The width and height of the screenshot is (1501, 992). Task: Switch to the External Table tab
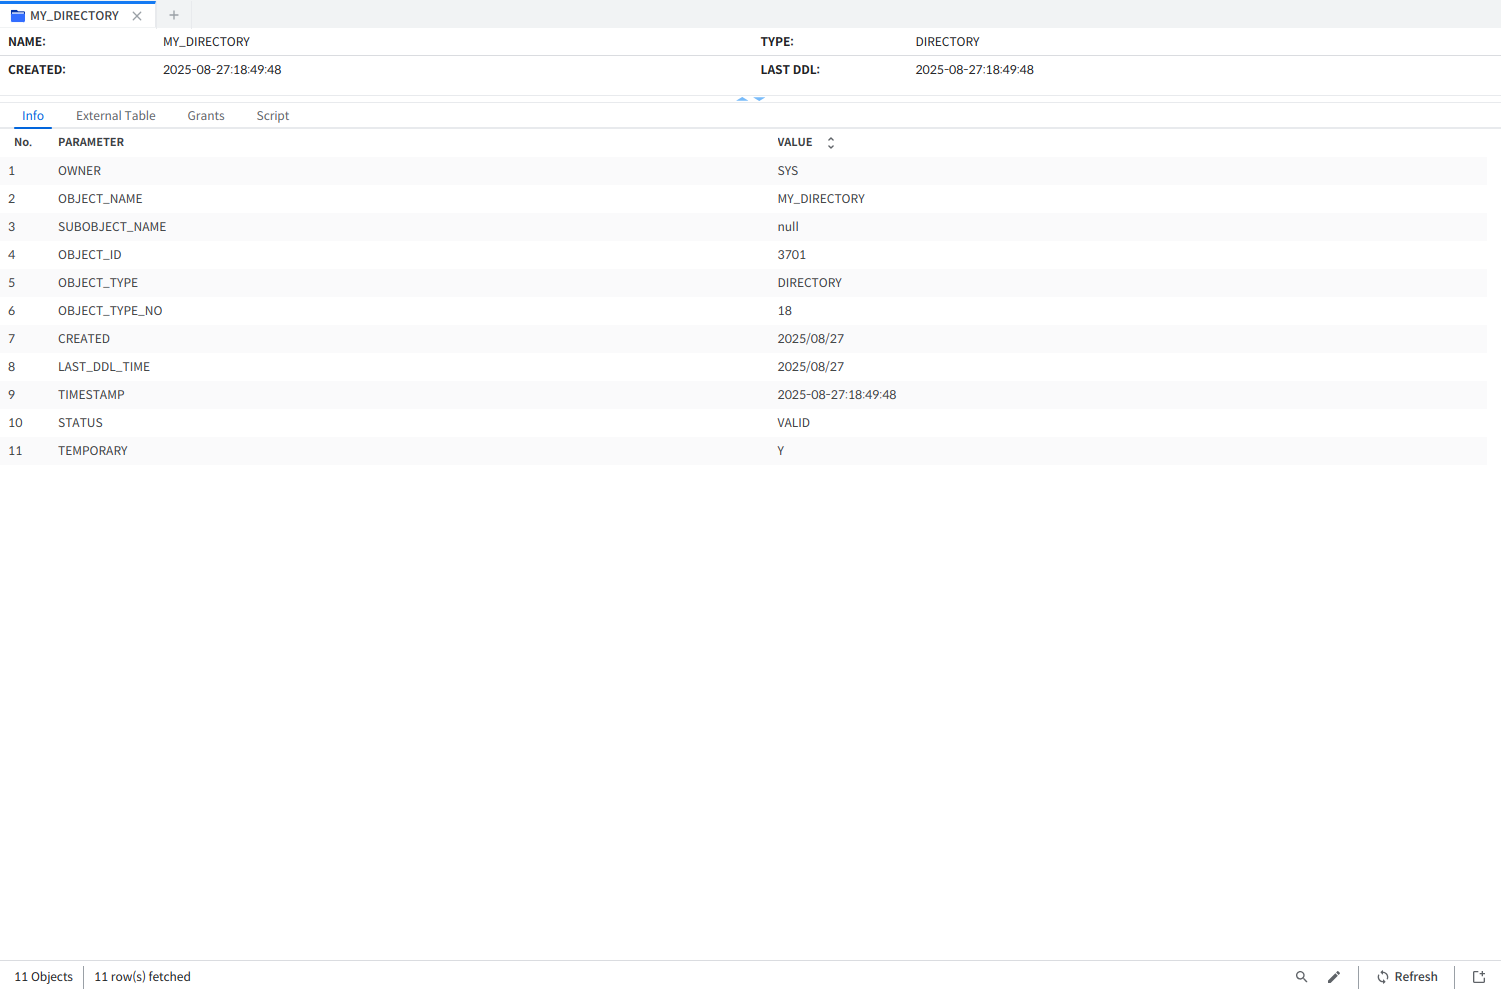click(x=115, y=116)
